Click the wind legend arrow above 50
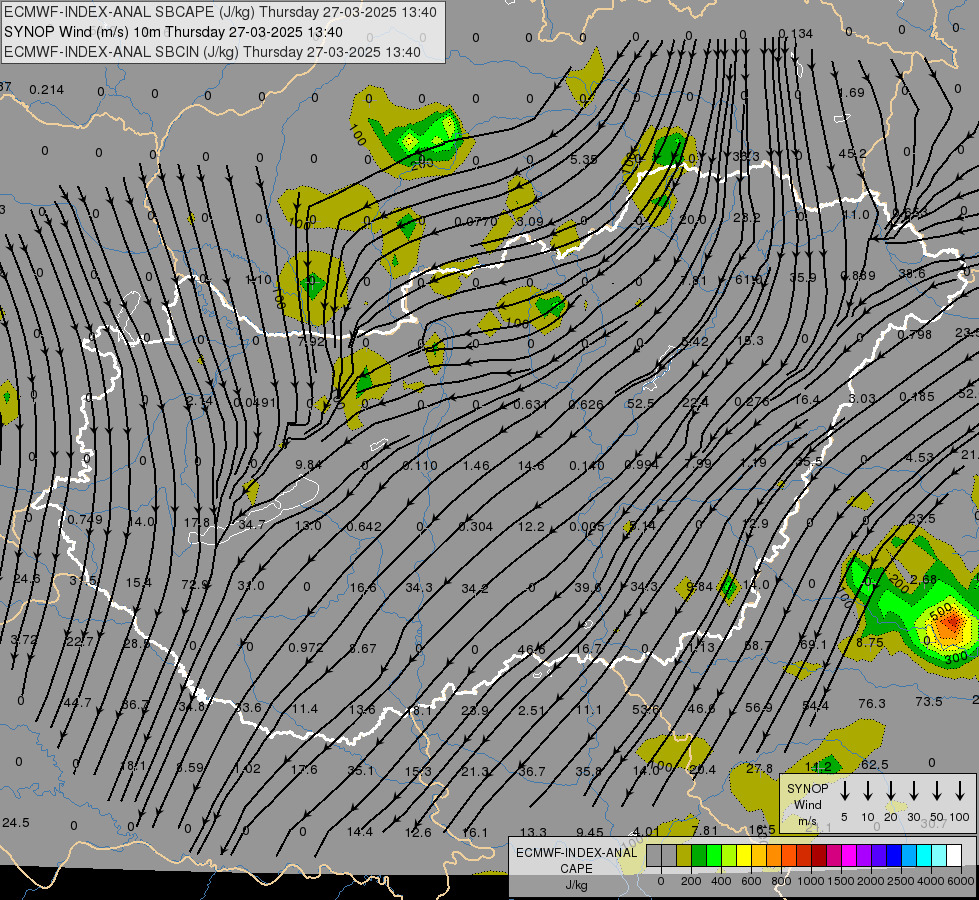The image size is (979, 900). [937, 791]
